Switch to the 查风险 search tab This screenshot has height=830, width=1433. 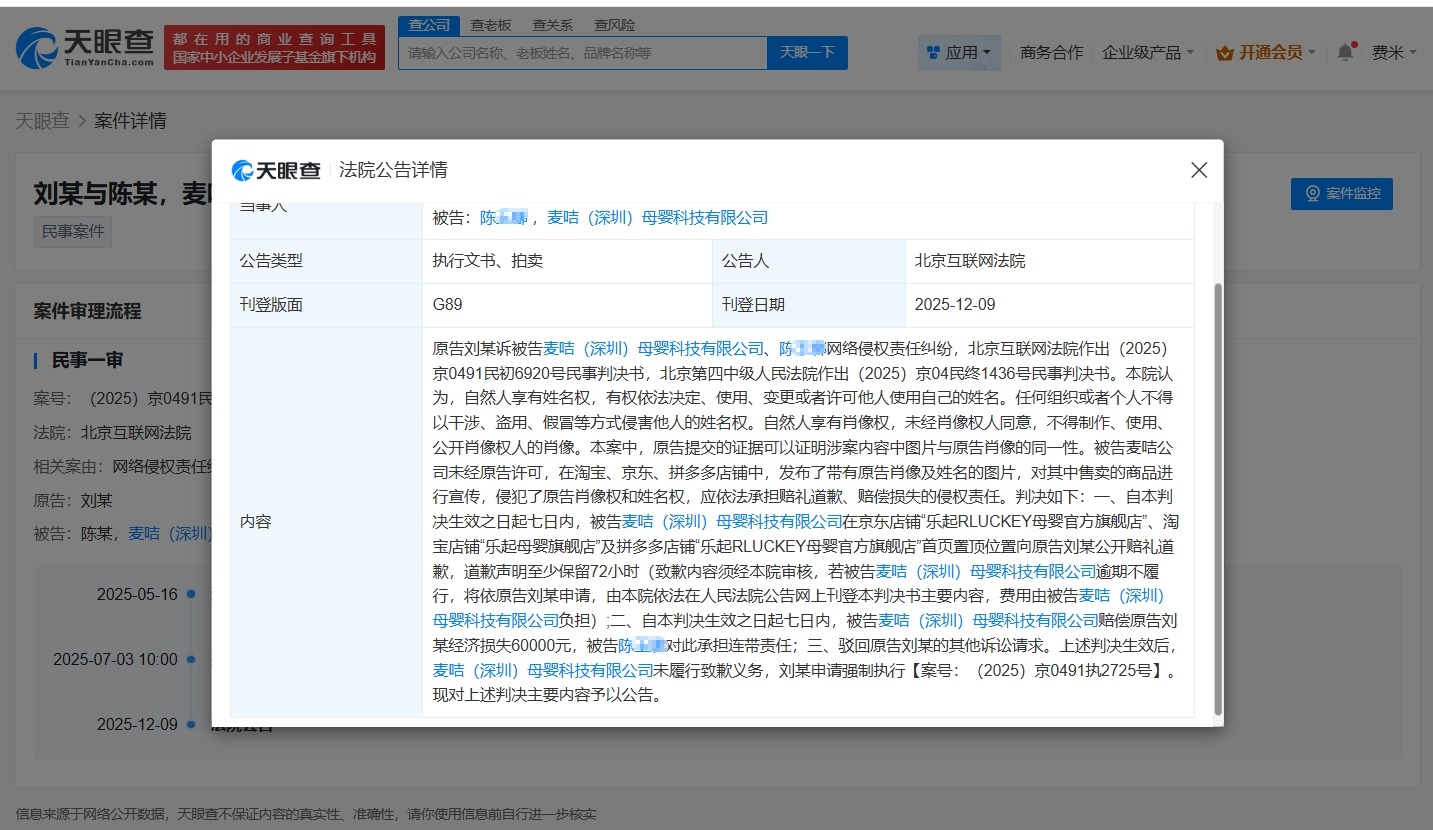(x=614, y=24)
